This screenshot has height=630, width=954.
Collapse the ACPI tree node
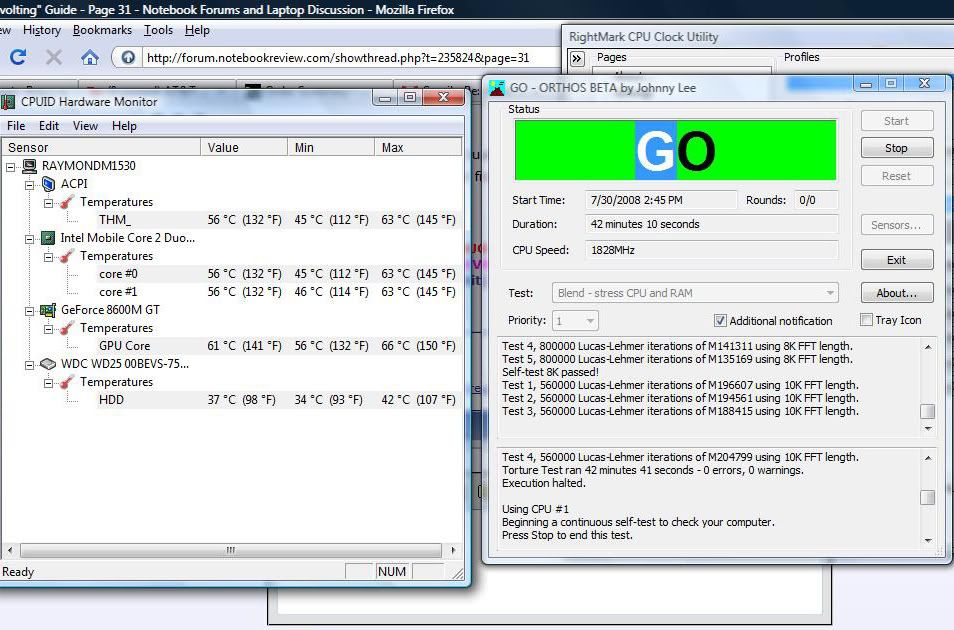tap(29, 184)
